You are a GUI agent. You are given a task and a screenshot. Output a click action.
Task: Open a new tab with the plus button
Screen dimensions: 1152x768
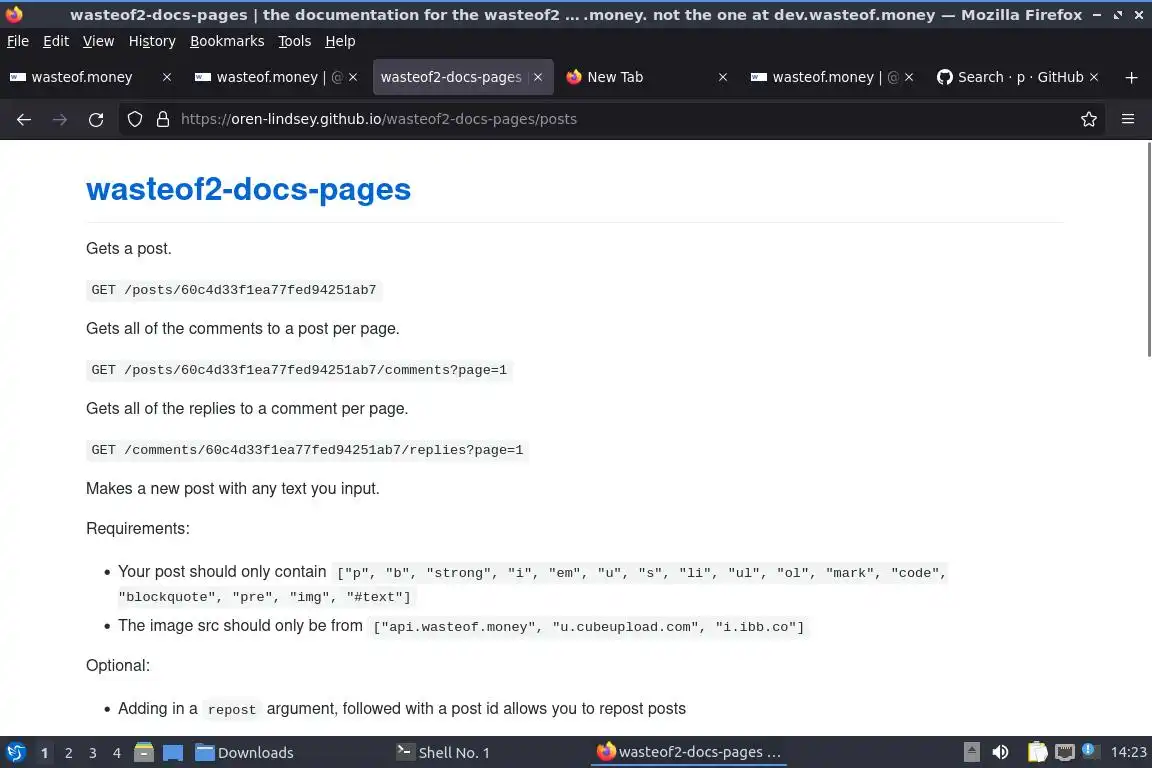click(1131, 77)
